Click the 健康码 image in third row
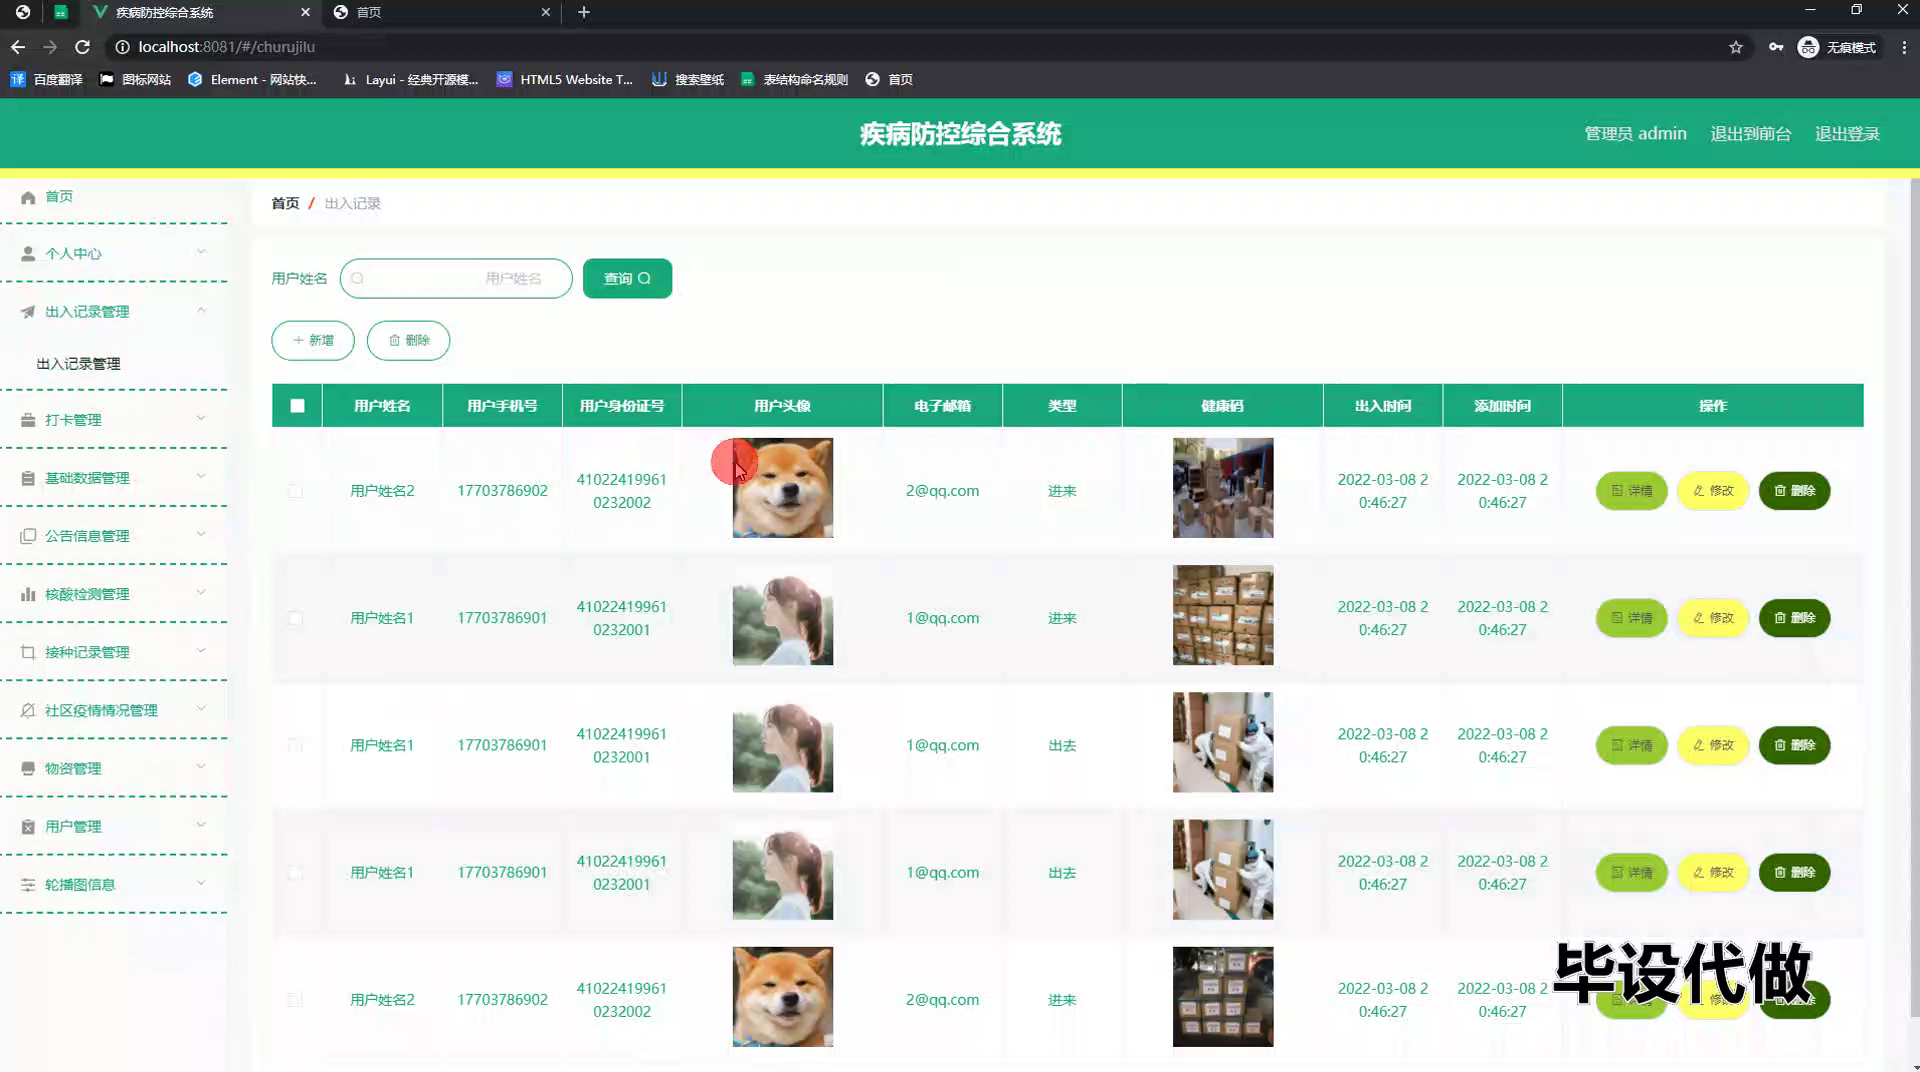 [1222, 742]
